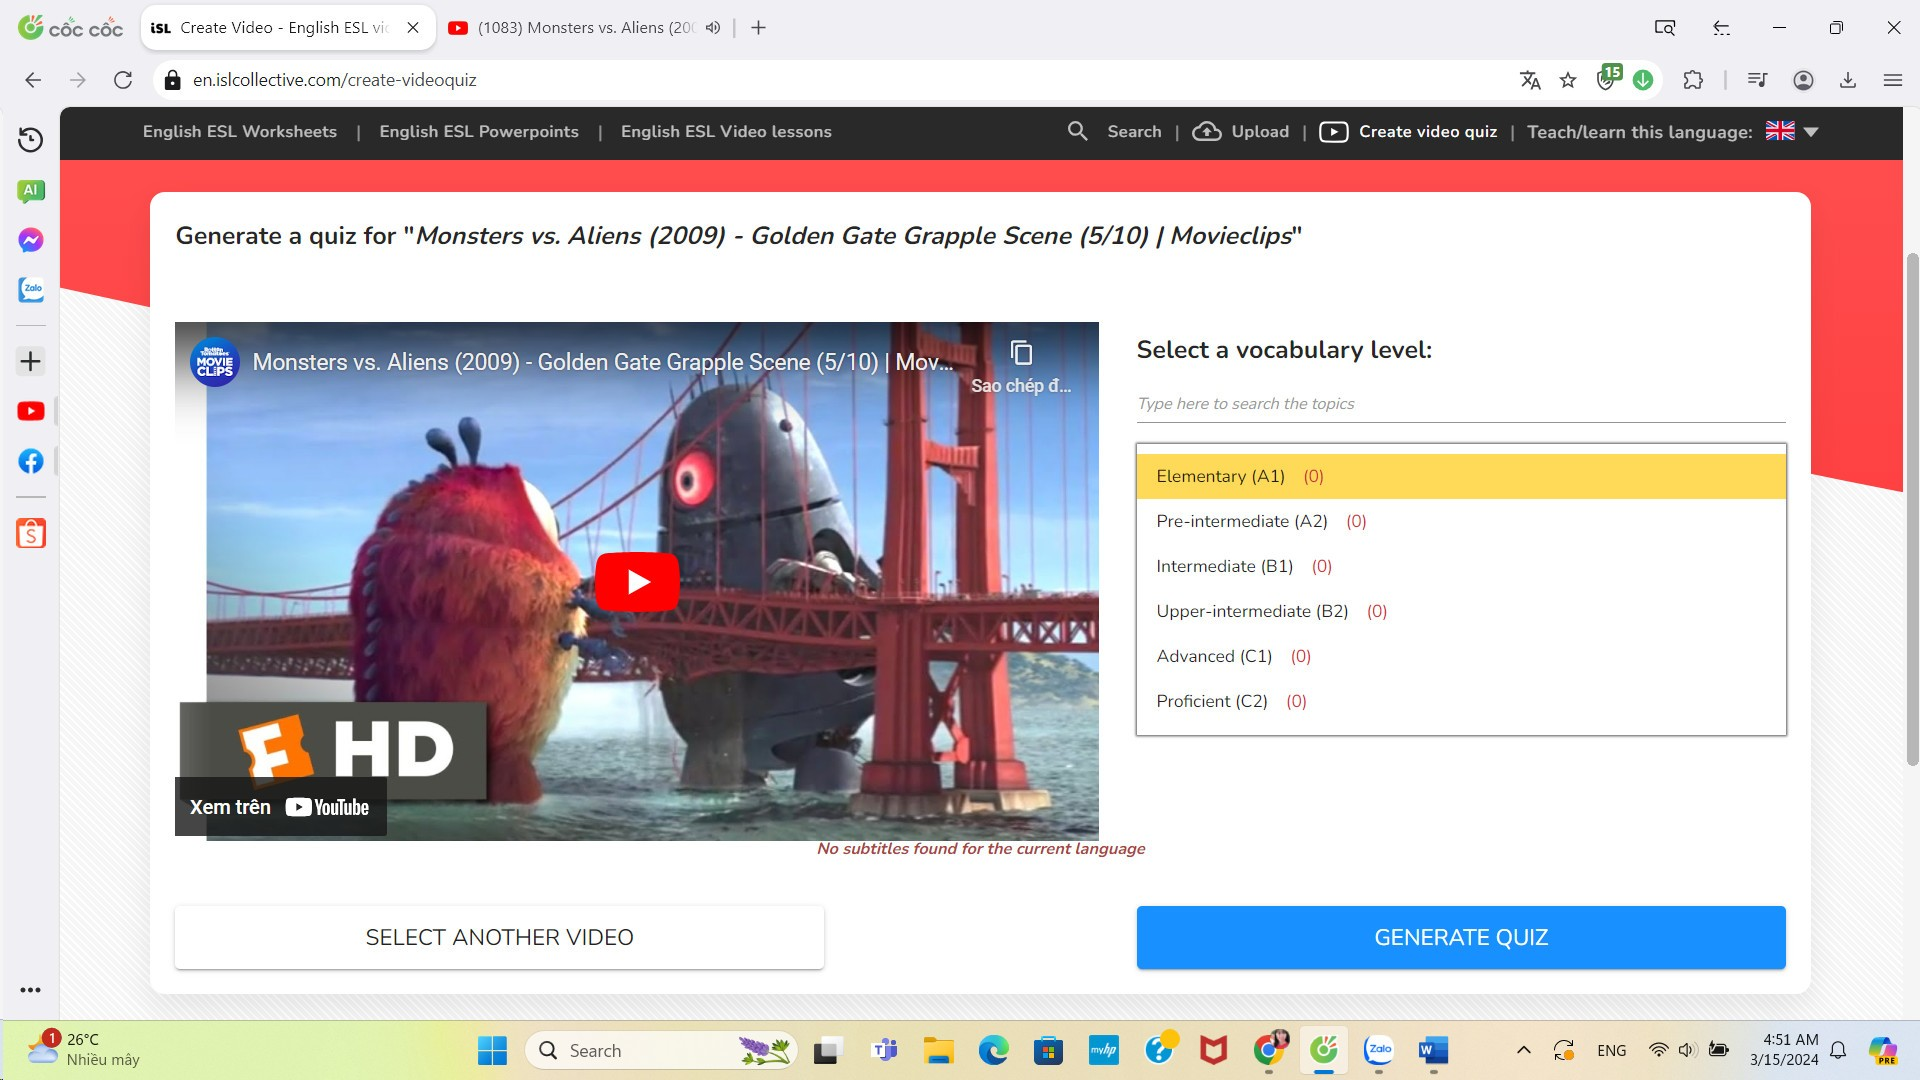Open the AI chat sidebar icon

[30, 191]
